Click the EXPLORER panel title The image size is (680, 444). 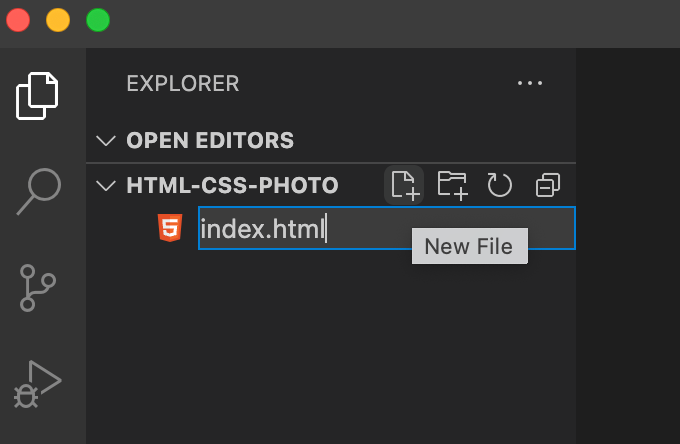(183, 84)
